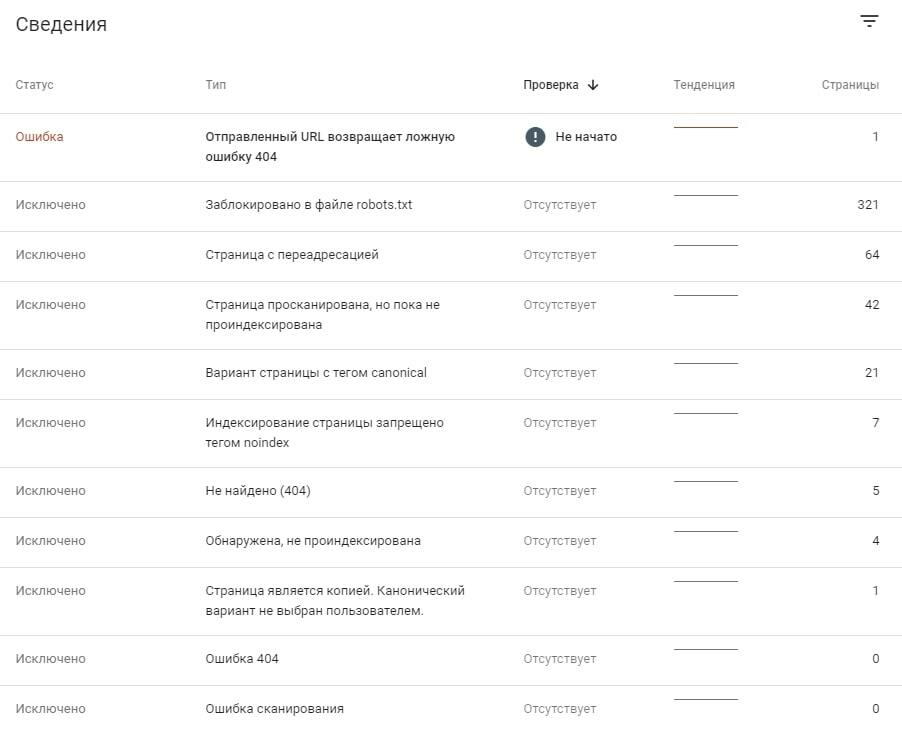Open the Страница просканирована, но пока не проиндексирована row
902x733 pixels.
[451, 315]
